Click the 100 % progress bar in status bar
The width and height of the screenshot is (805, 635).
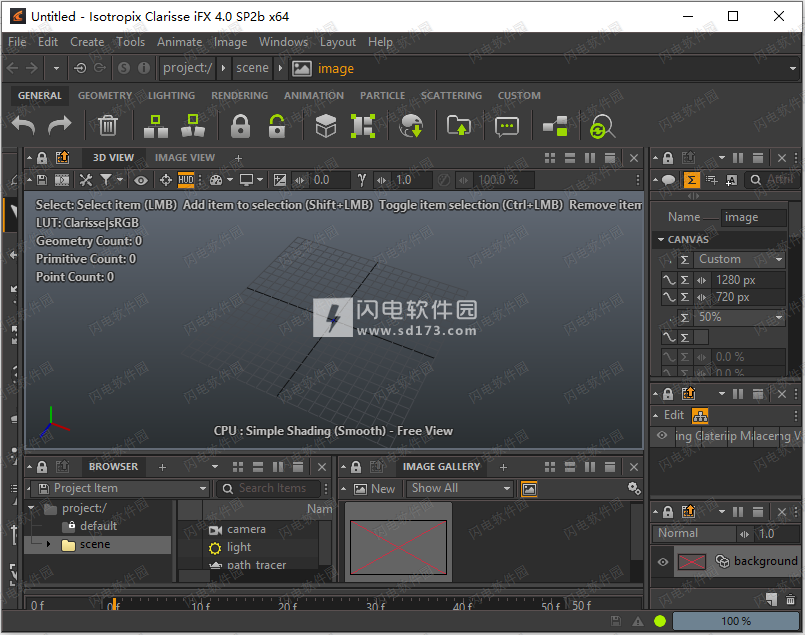[x=735, y=621]
